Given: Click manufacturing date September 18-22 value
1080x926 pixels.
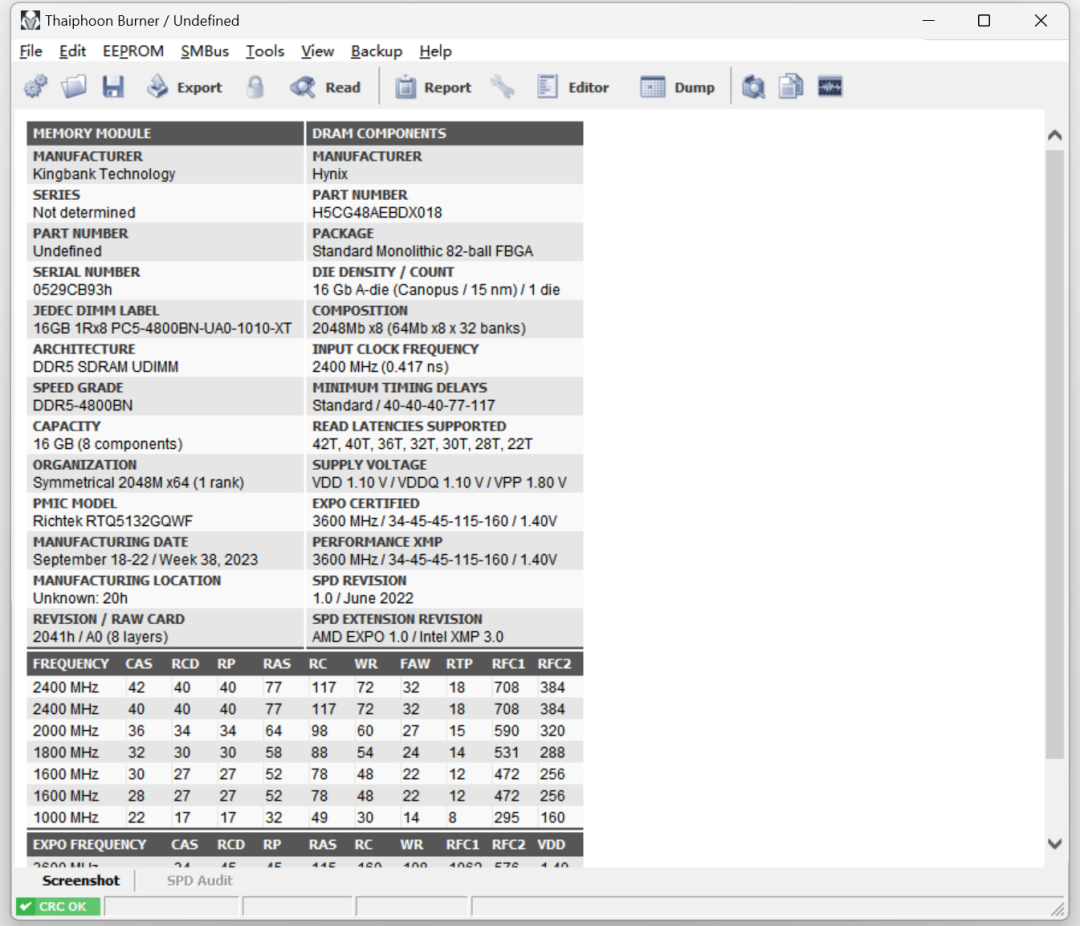Looking at the screenshot, I should (145, 560).
